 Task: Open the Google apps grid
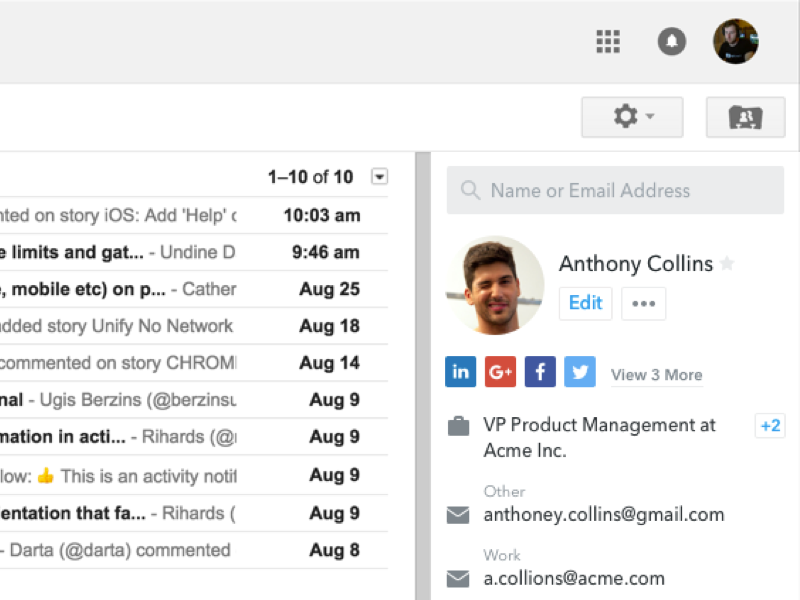[x=608, y=41]
